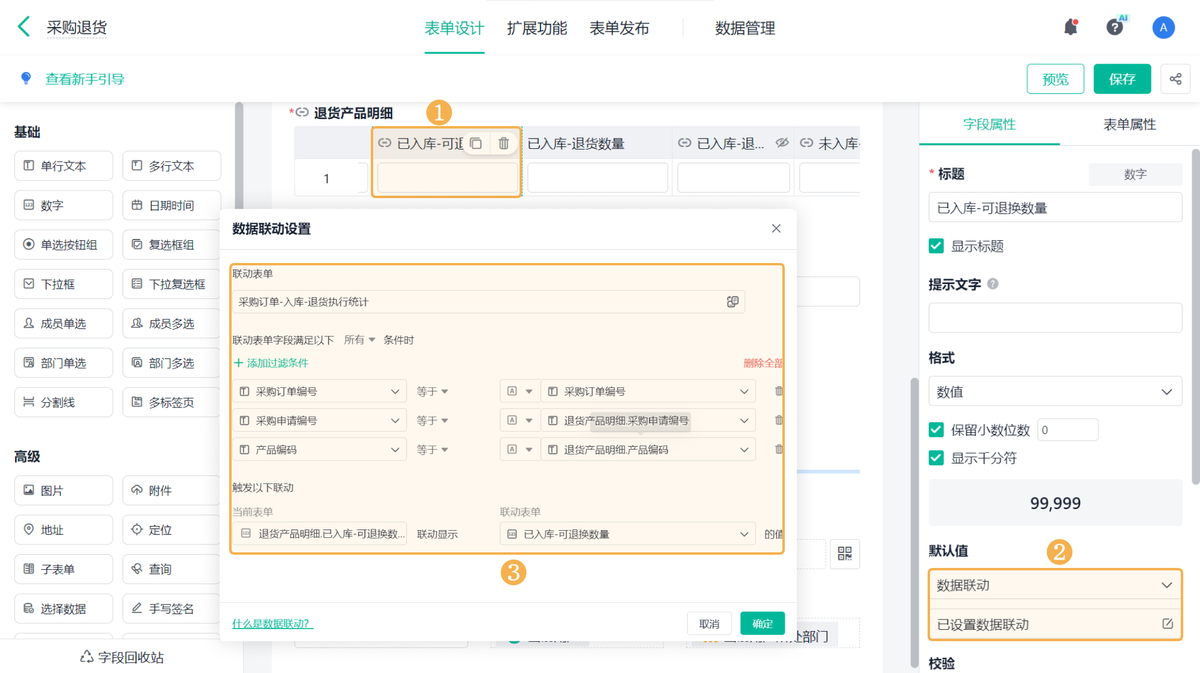Image resolution: width=1200 pixels, height=673 pixels.
Task: Disable the 显示千分符 checkbox
Action: click(936, 458)
